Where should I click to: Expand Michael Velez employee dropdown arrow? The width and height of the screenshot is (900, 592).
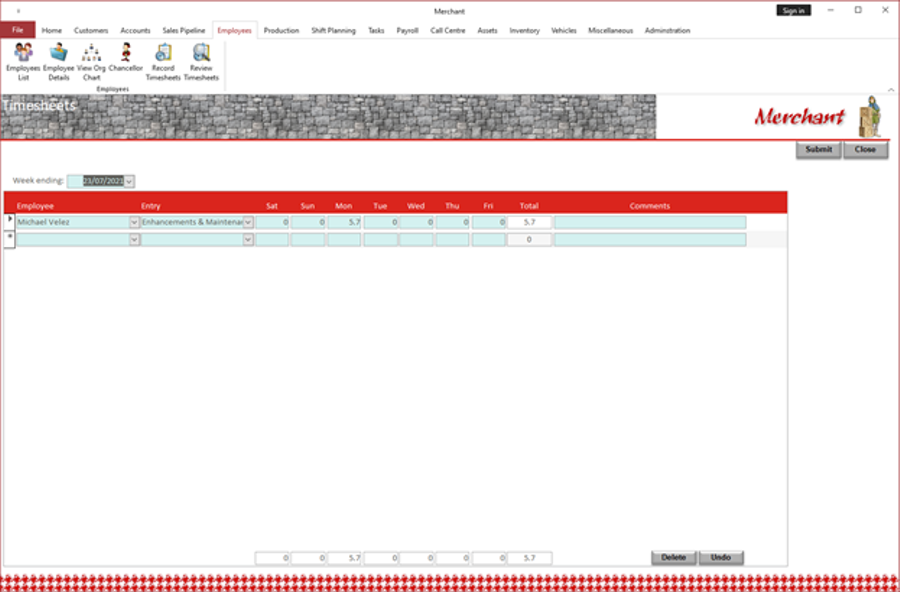coord(134,222)
